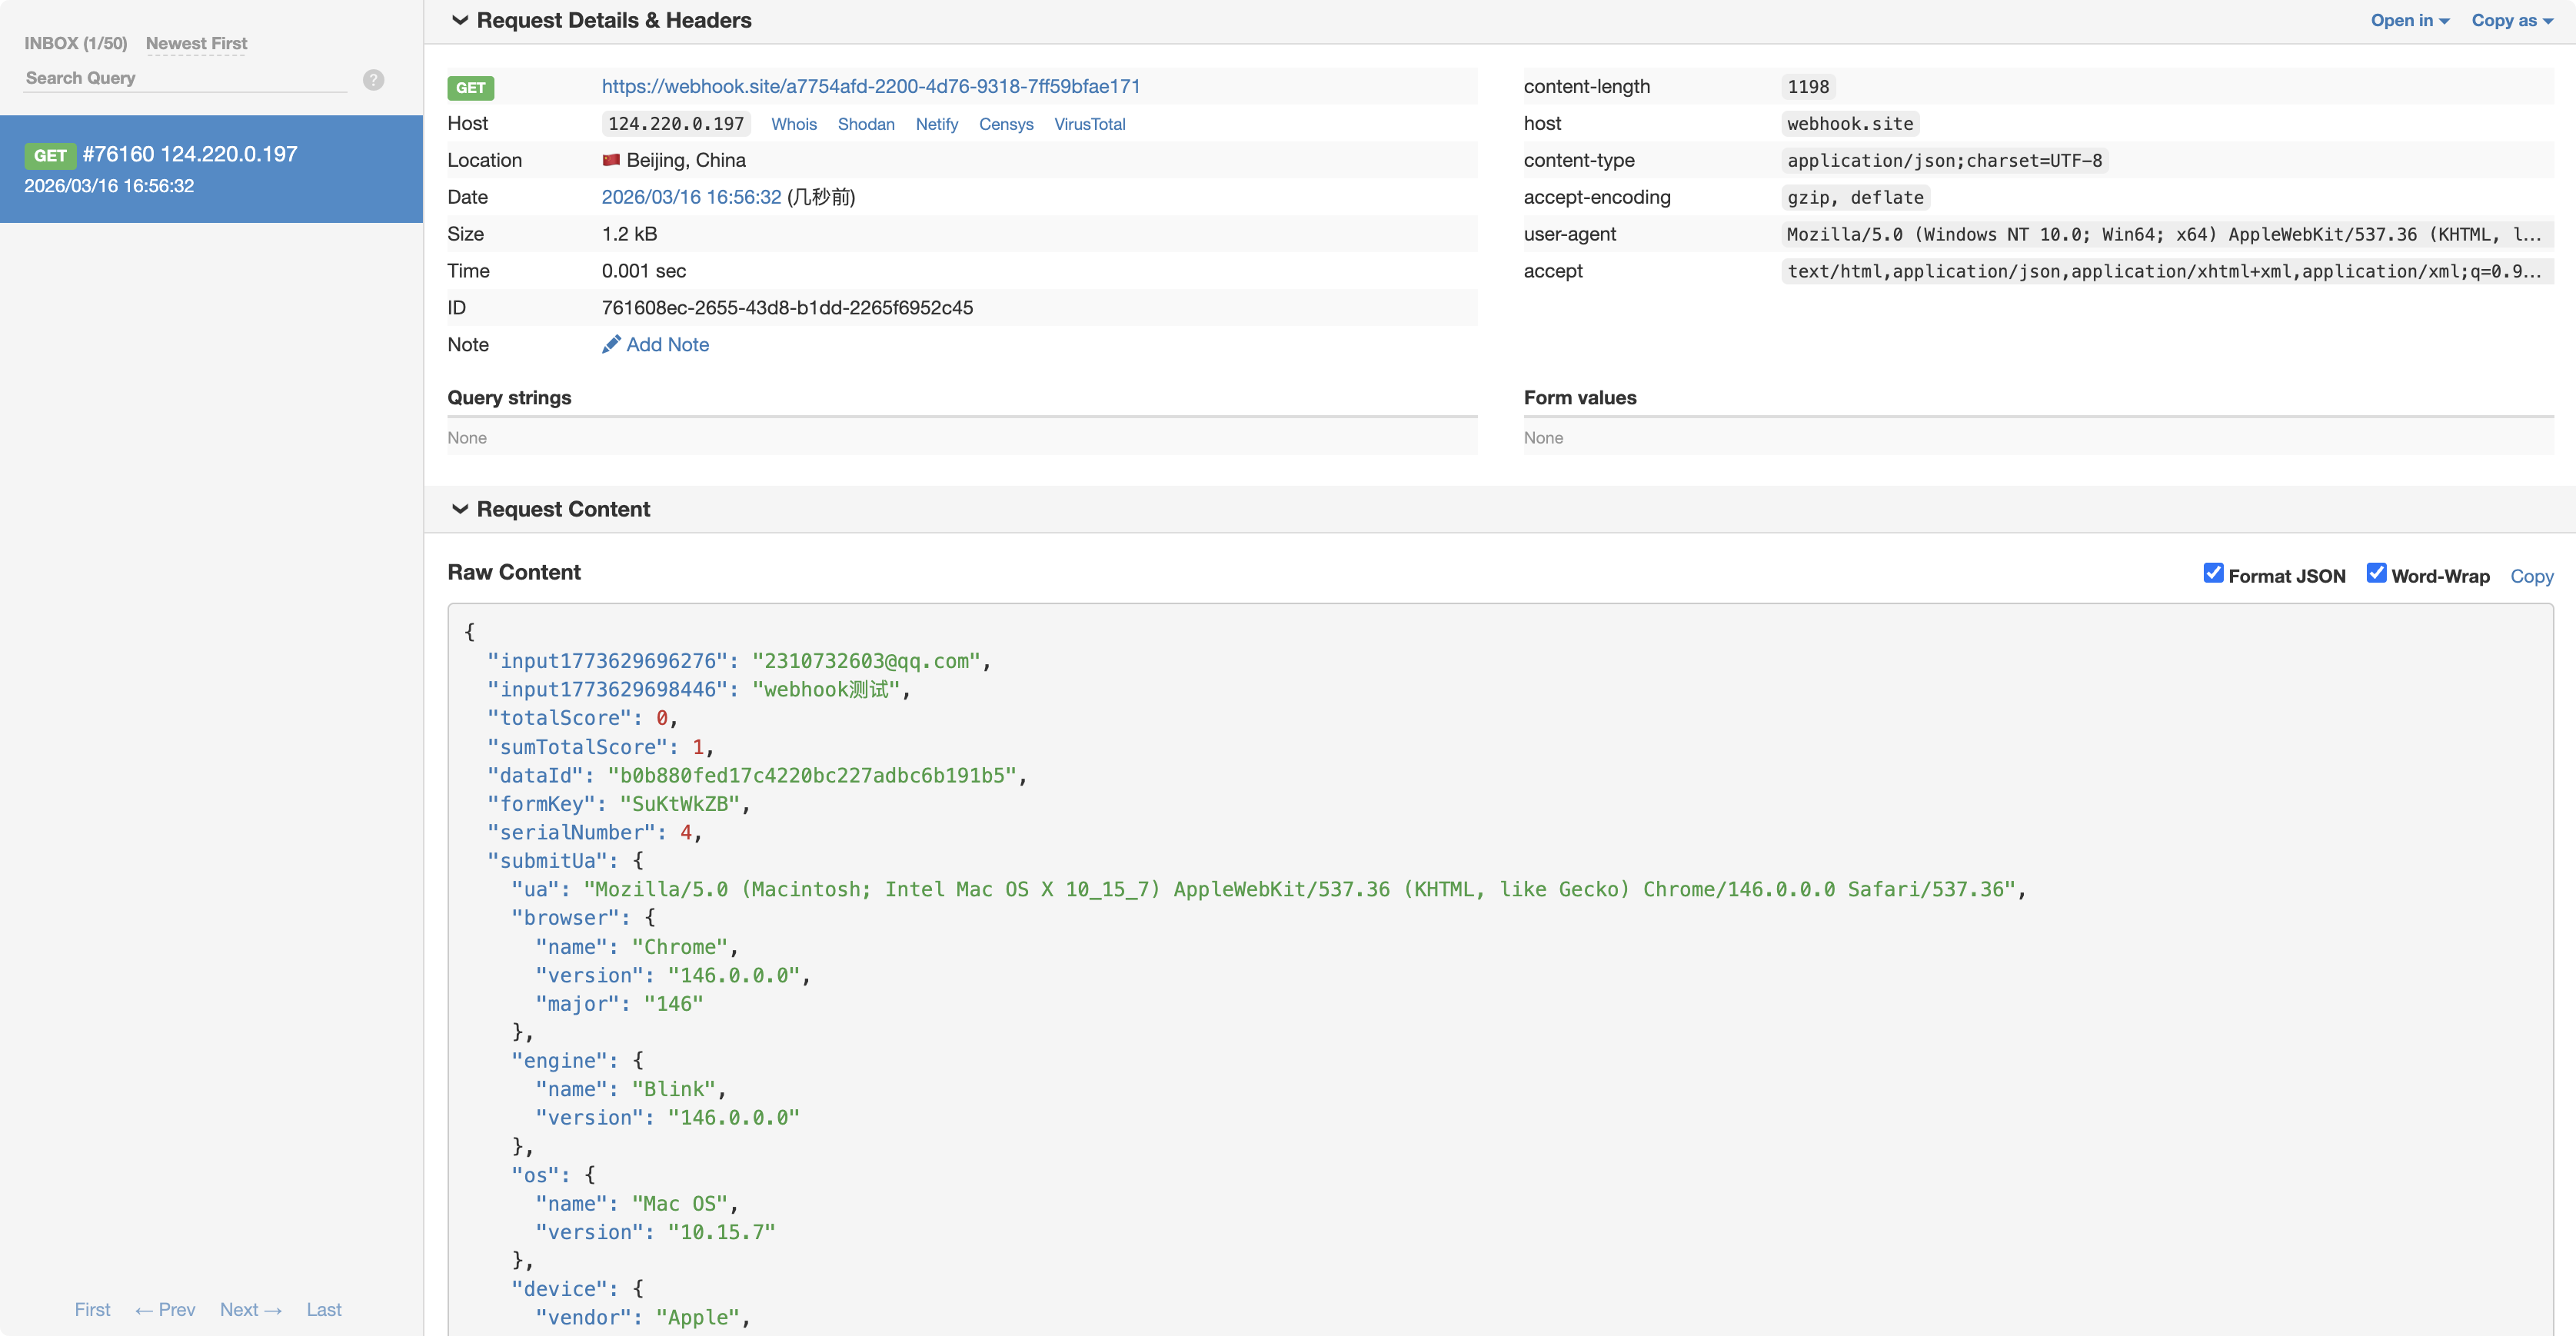Open the Whois lookup link
2576x1336 pixels.
pyautogui.click(x=794, y=124)
